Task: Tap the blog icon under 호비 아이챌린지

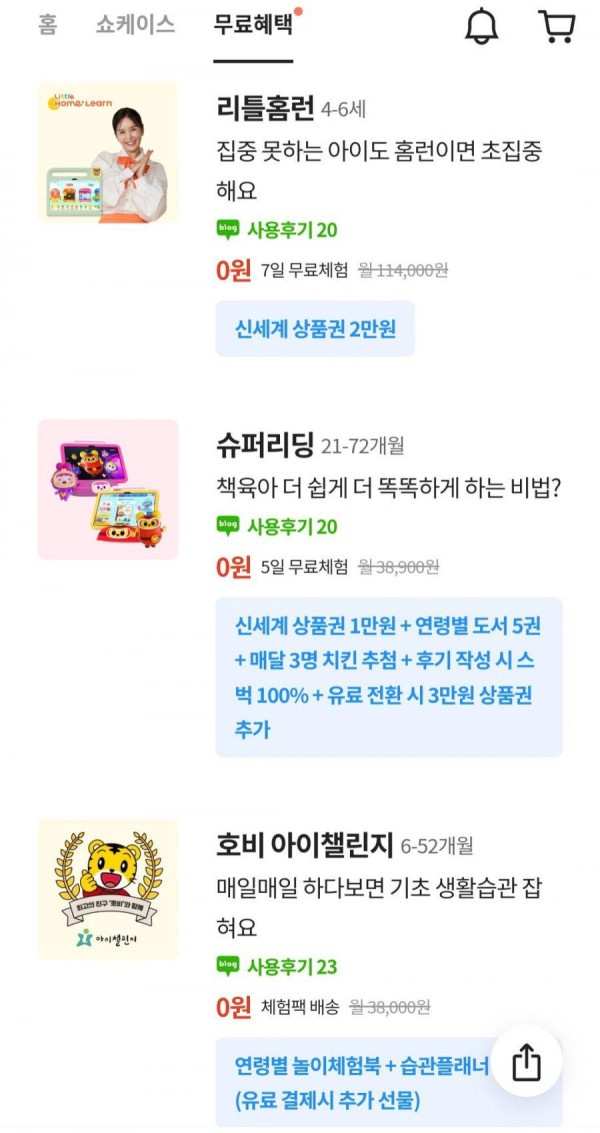Action: (x=228, y=966)
